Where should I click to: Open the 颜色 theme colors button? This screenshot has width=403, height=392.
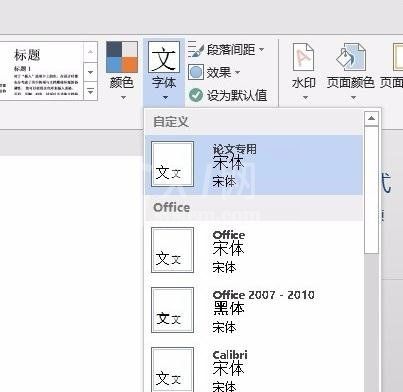pos(122,70)
